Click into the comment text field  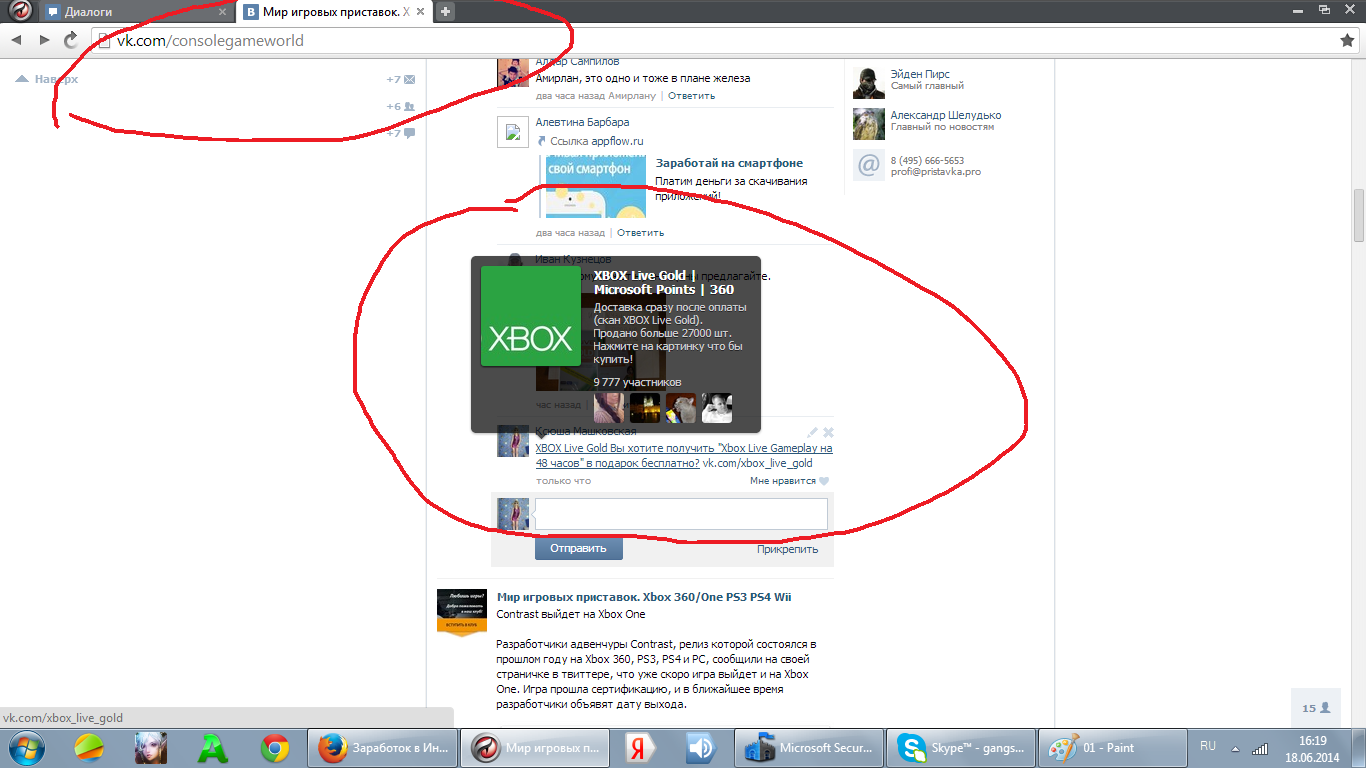tap(681, 514)
